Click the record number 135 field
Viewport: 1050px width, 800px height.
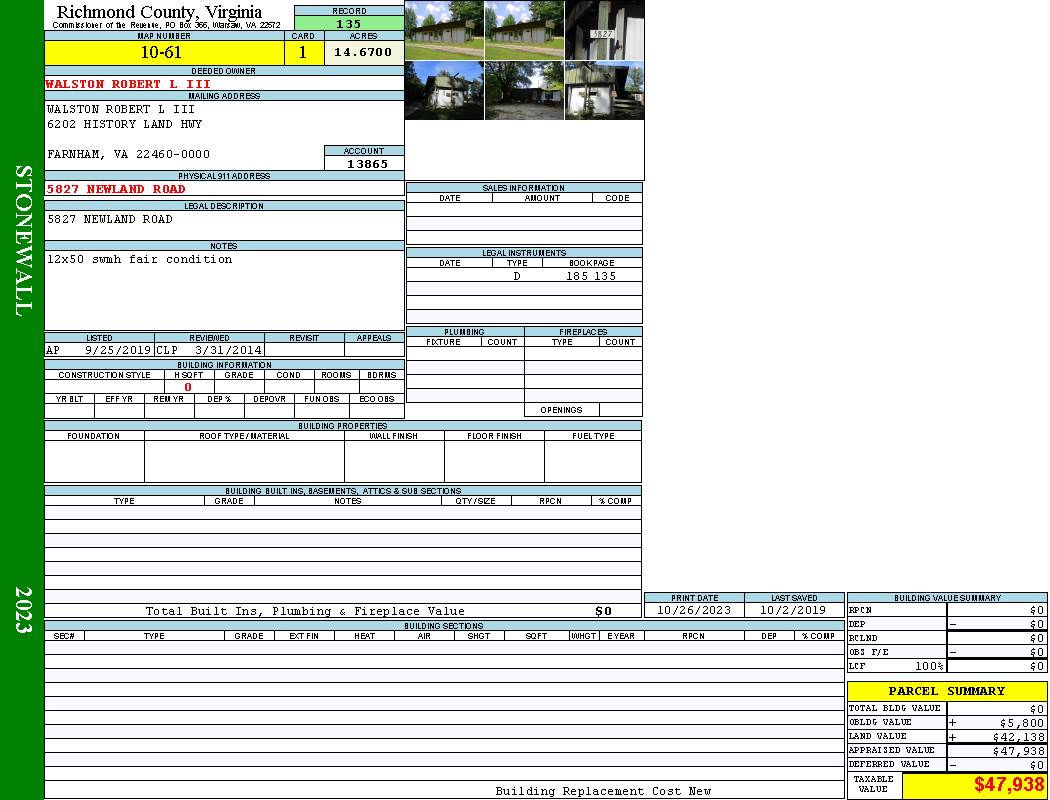349,23
